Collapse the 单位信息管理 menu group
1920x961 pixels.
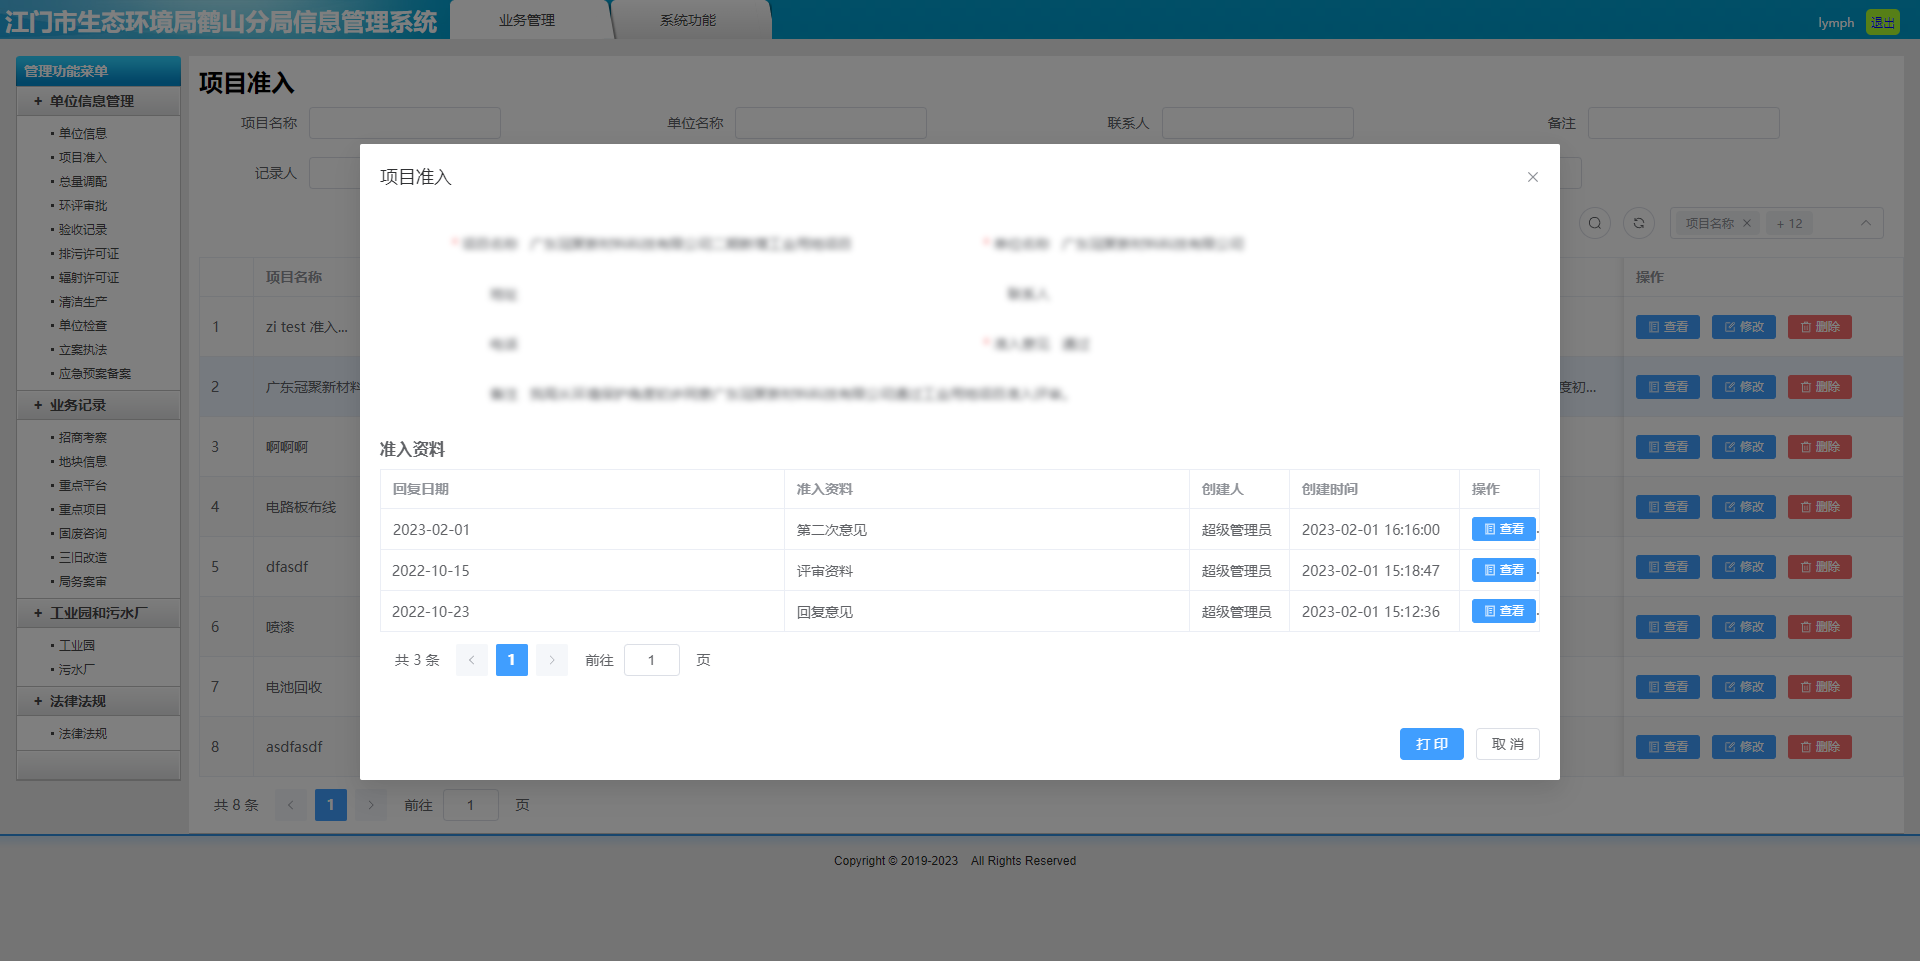click(x=98, y=101)
